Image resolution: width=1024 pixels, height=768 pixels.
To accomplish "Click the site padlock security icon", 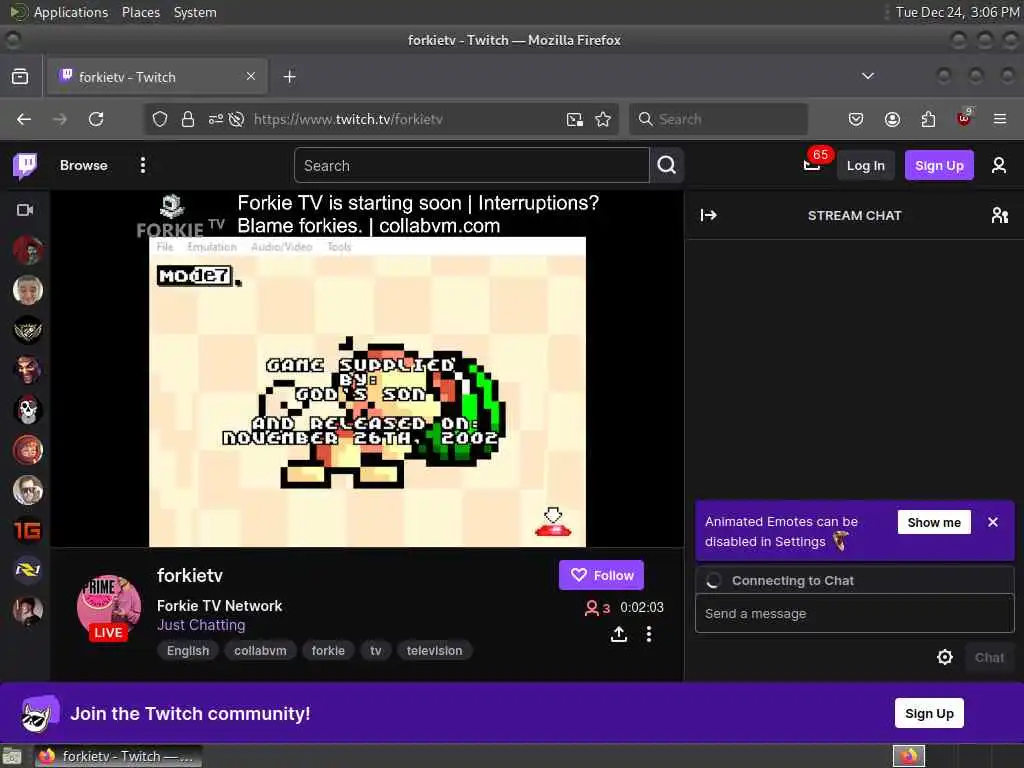I will click(188, 119).
